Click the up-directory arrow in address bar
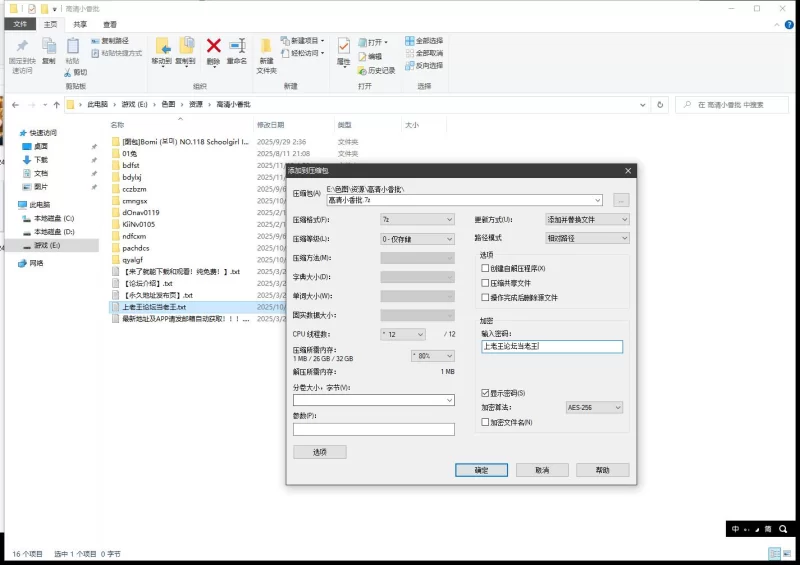 [62, 104]
